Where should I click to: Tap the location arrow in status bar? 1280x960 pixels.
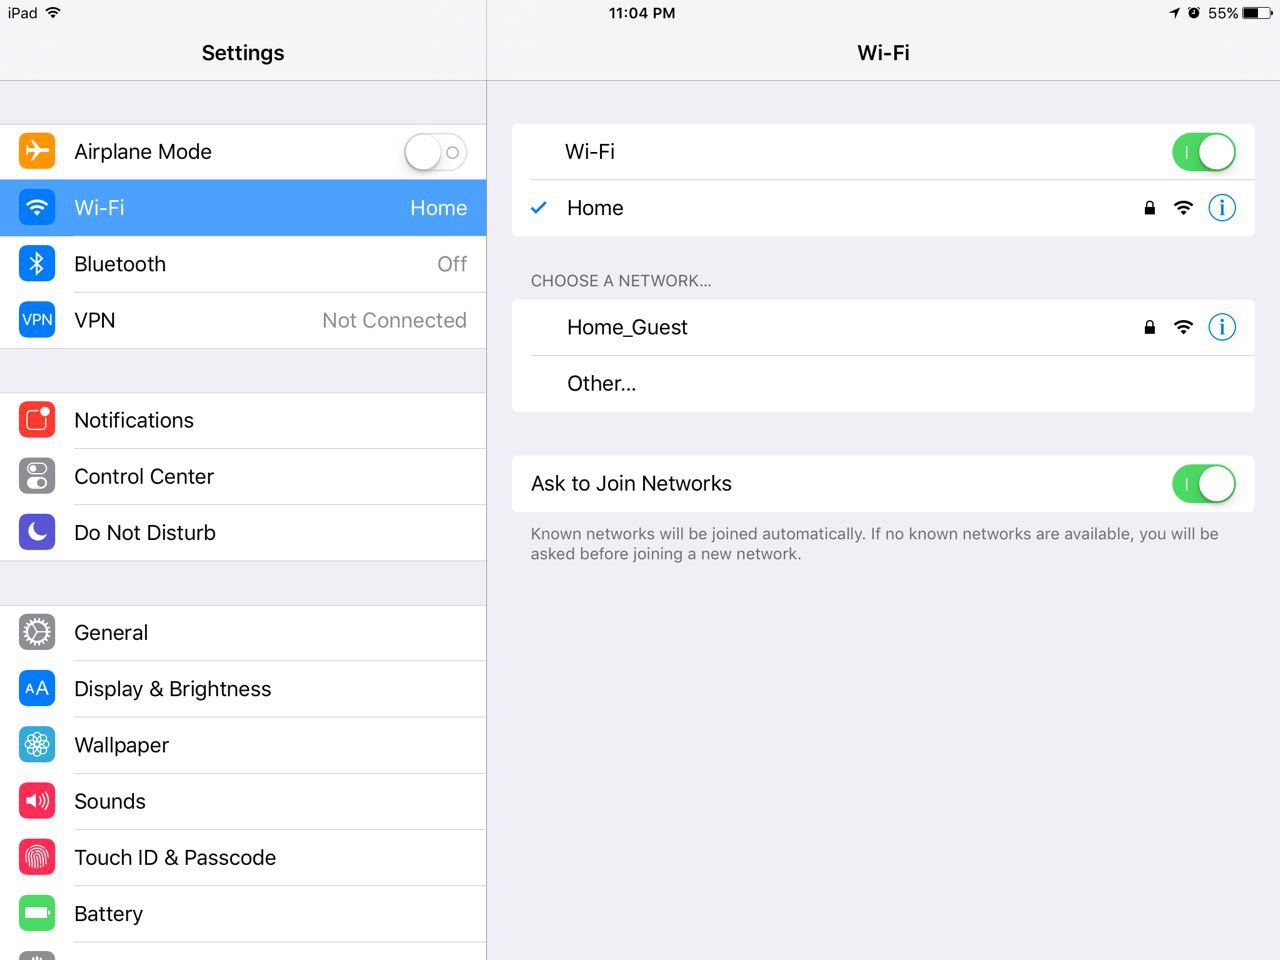click(1174, 13)
